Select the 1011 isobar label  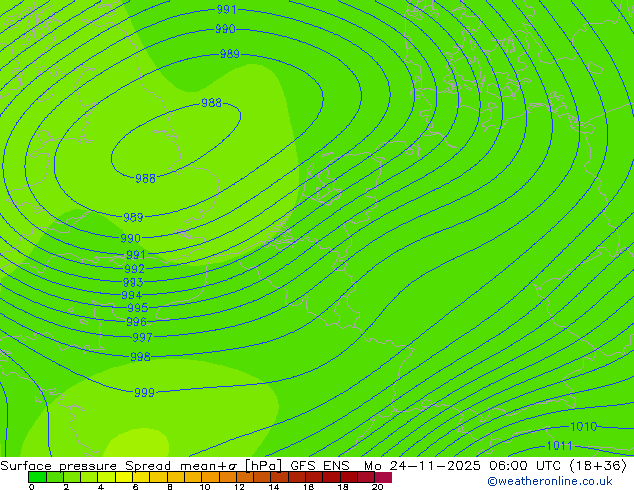click(560, 446)
